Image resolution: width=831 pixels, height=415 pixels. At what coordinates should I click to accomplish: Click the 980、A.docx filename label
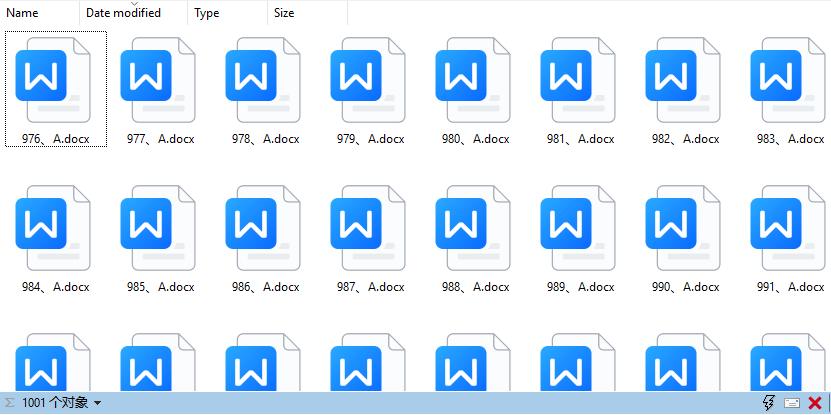tap(475, 139)
